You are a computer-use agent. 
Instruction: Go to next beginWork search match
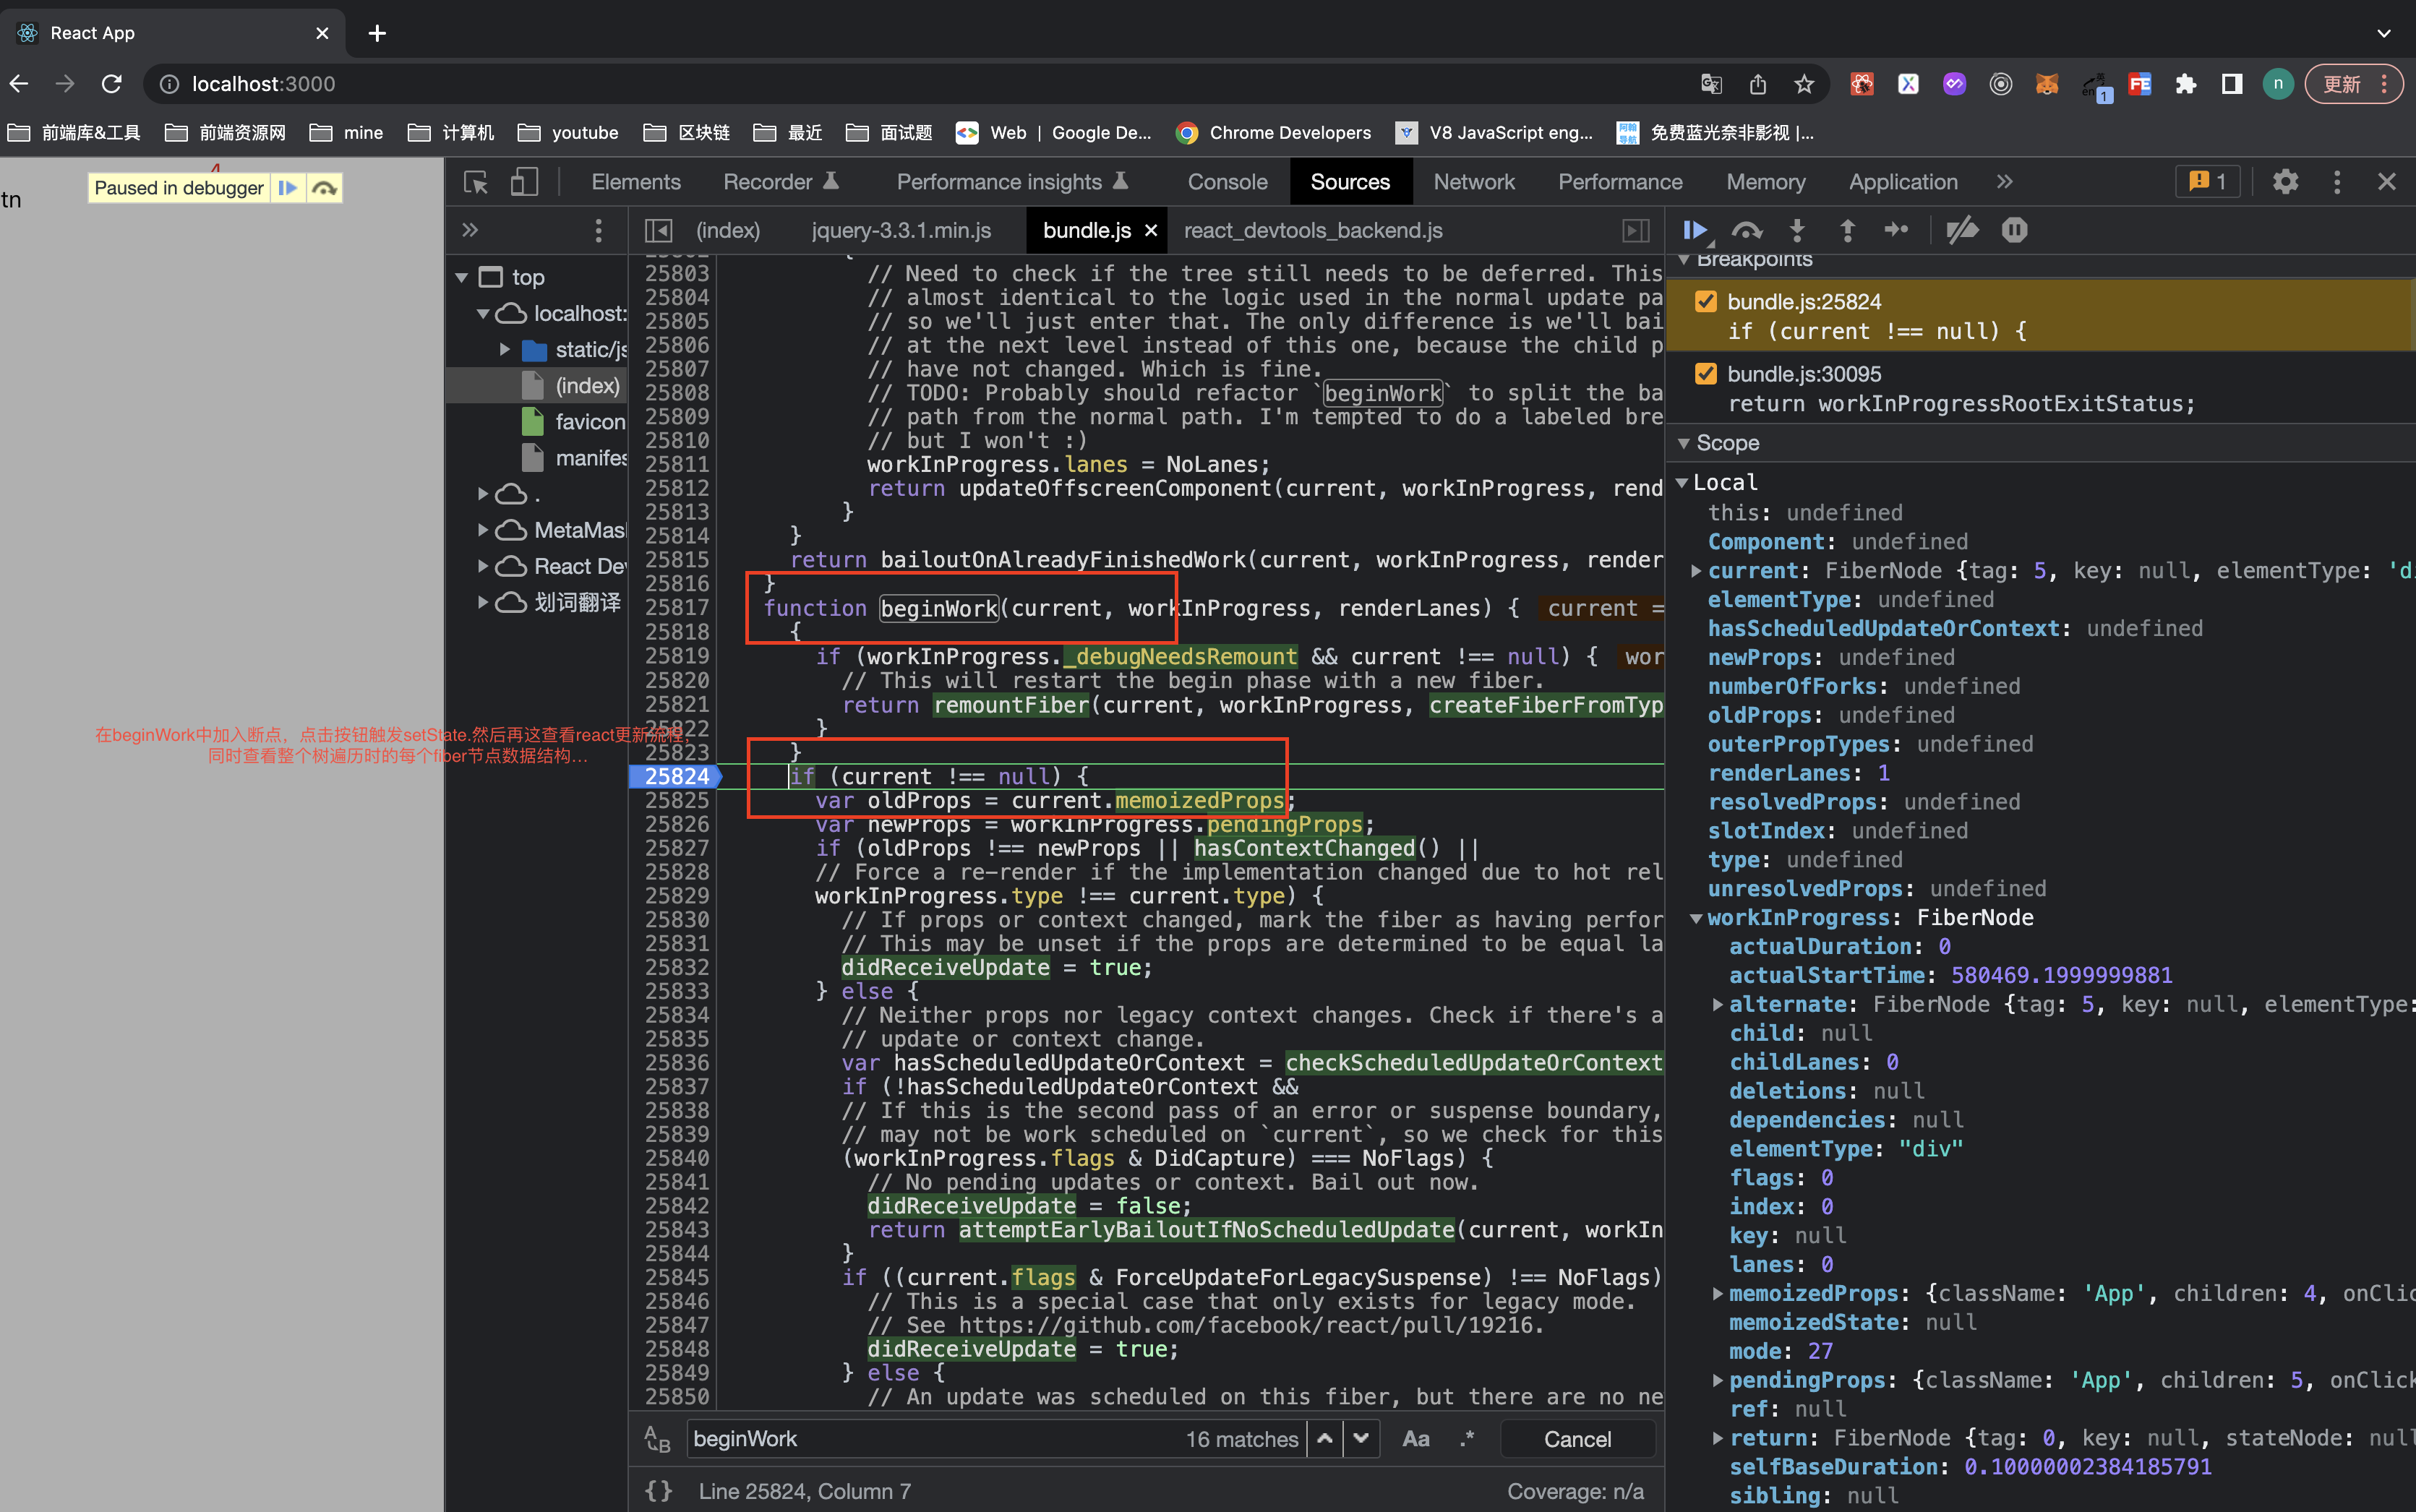click(1361, 1439)
